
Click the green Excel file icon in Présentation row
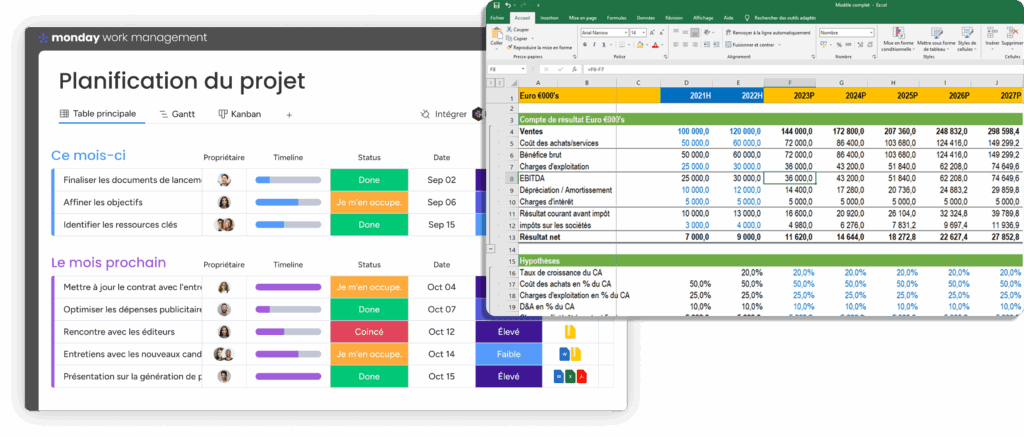coord(569,377)
